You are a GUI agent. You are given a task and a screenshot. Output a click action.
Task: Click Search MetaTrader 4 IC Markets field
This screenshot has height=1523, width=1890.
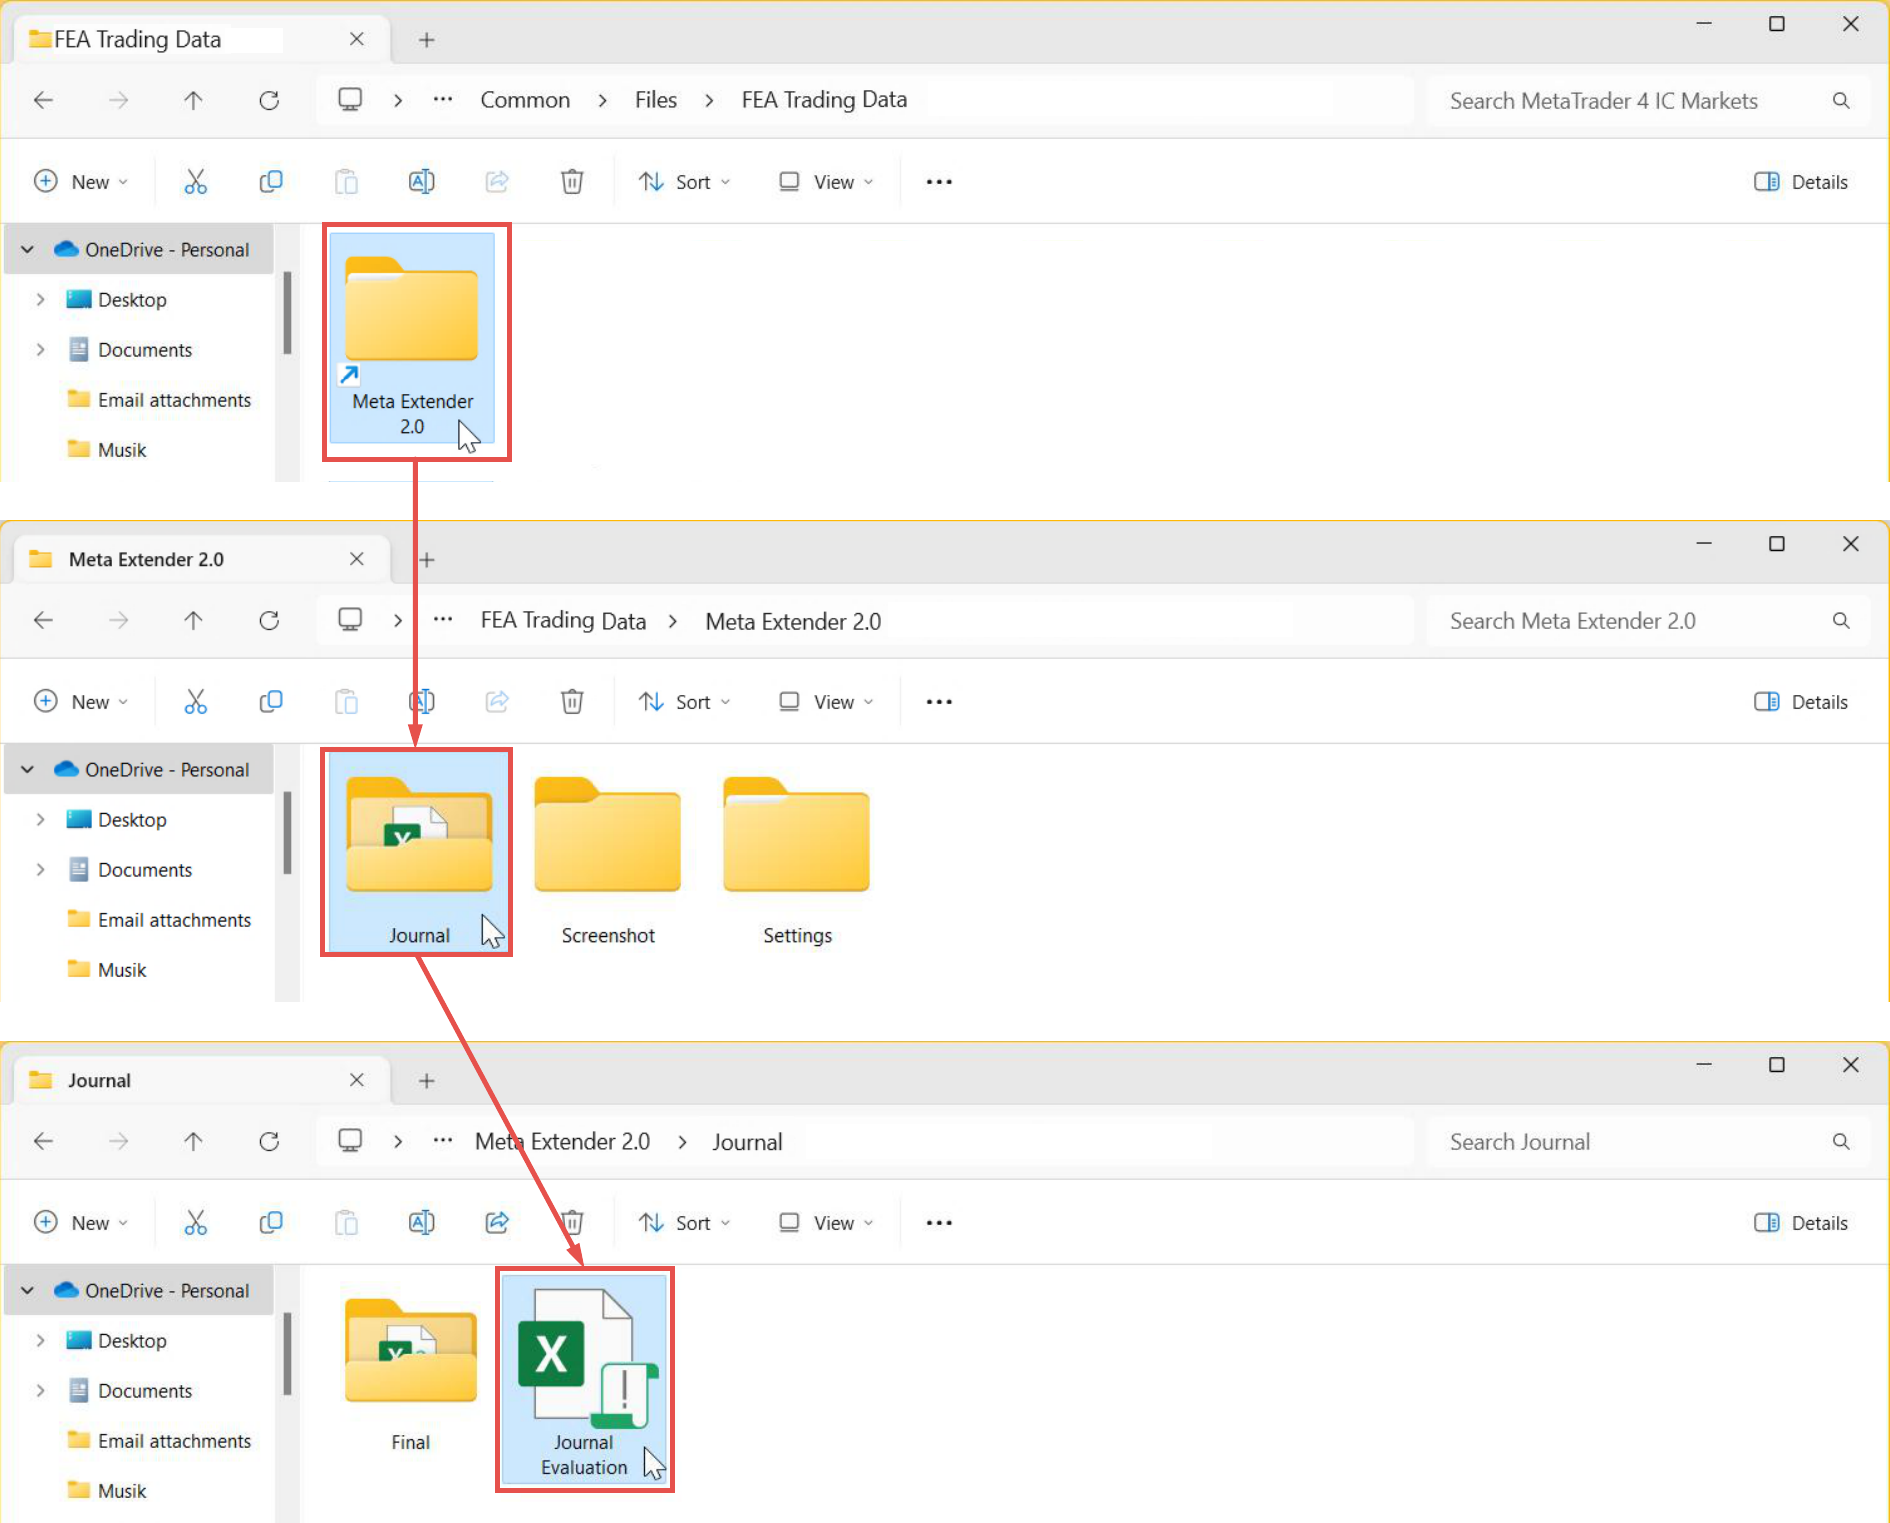(x=1648, y=100)
